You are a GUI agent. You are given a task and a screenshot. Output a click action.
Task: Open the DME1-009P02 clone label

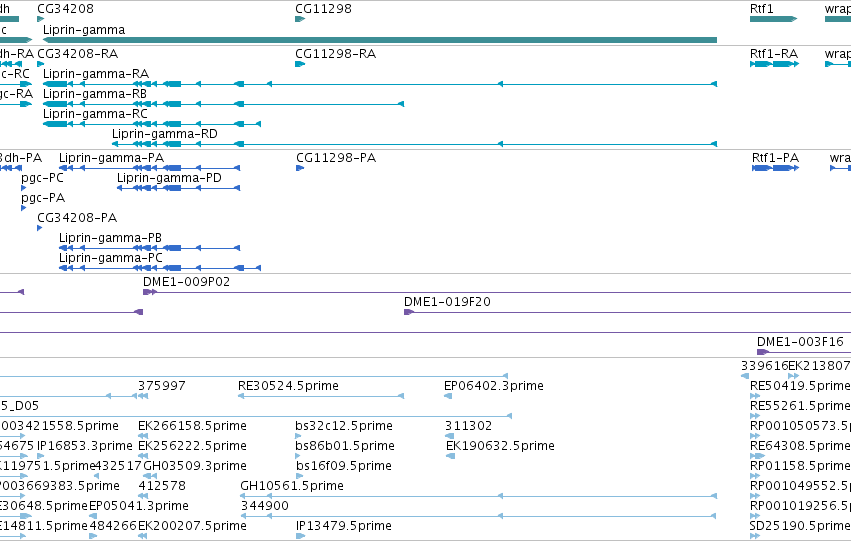tap(186, 282)
